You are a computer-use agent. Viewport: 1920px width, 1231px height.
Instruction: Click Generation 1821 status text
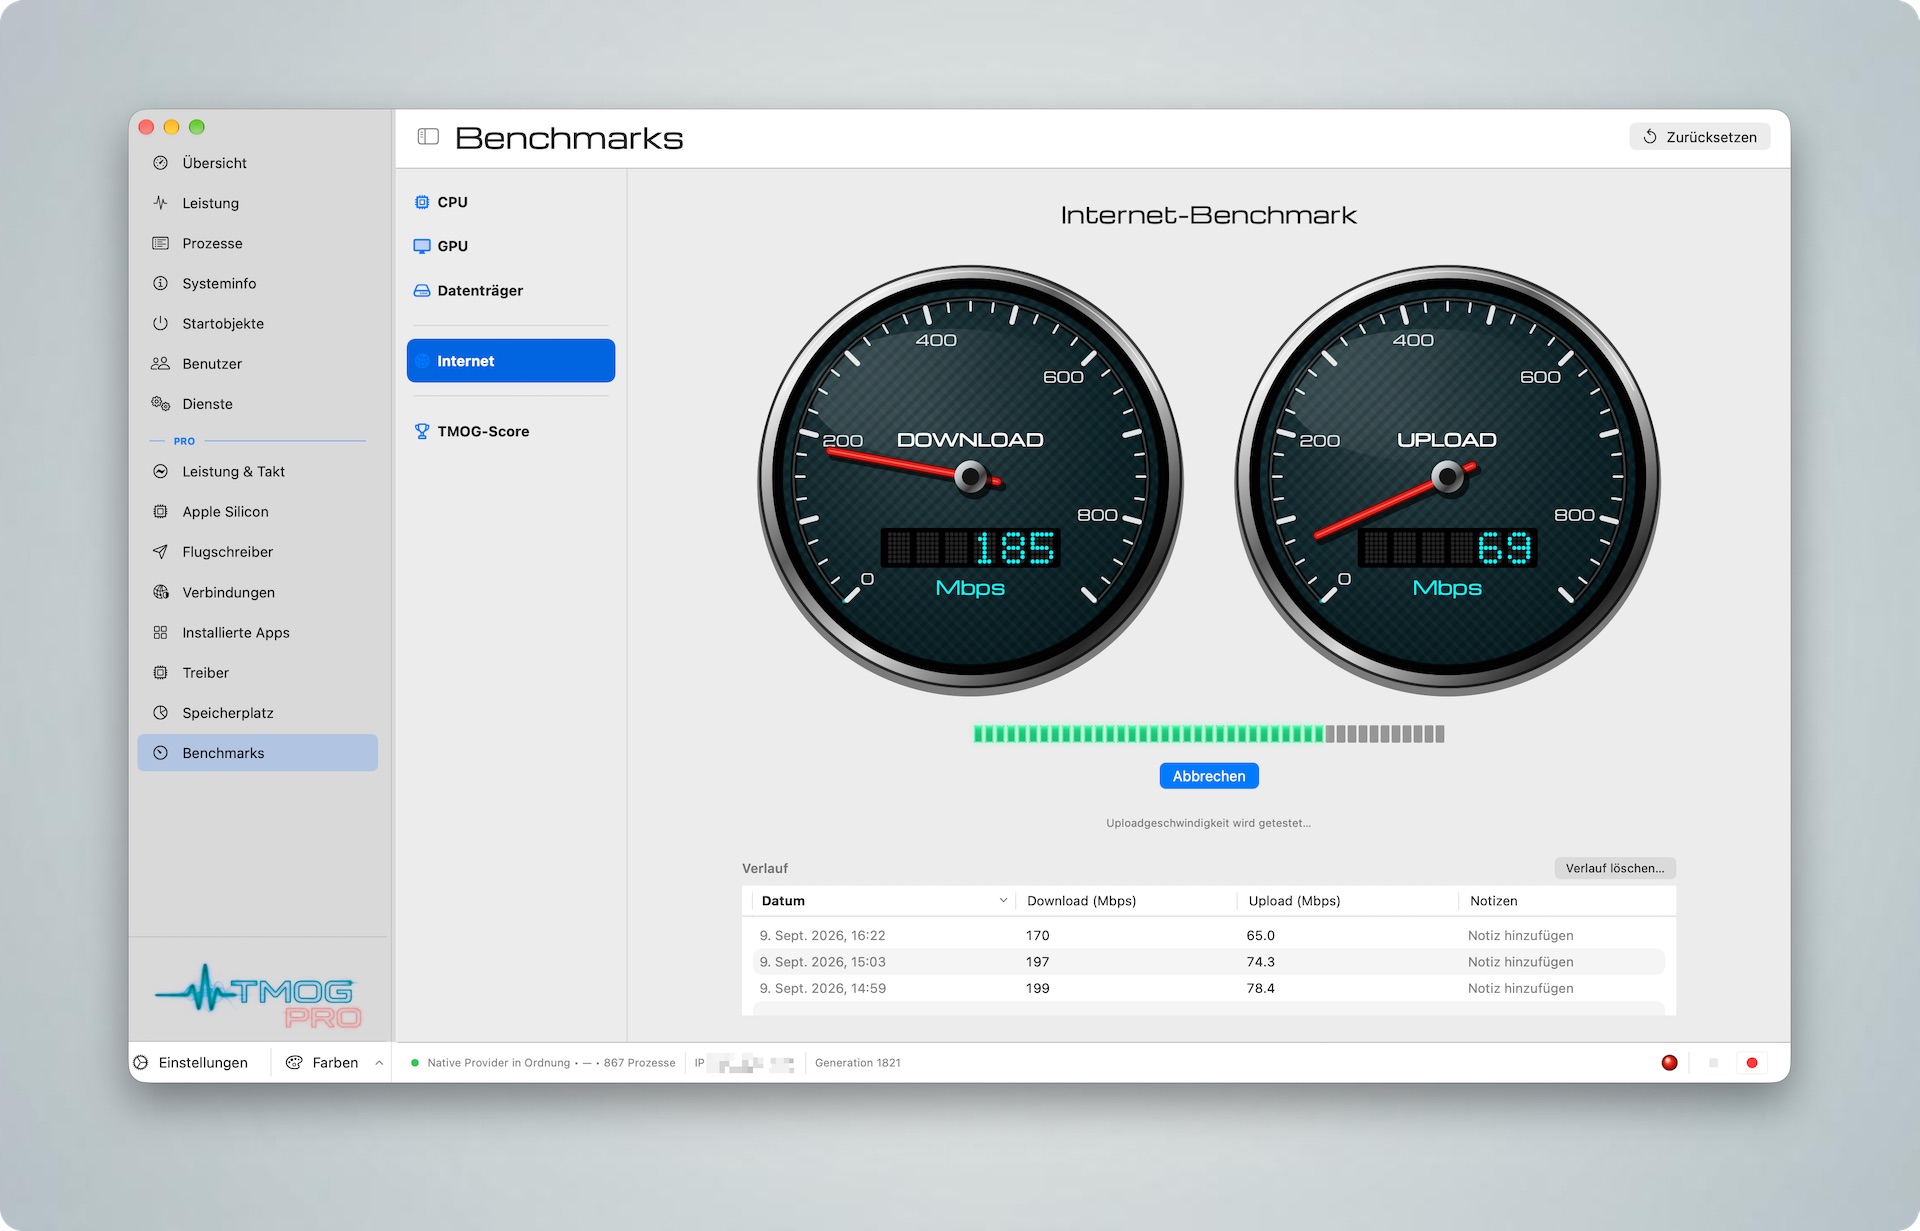(x=857, y=1062)
